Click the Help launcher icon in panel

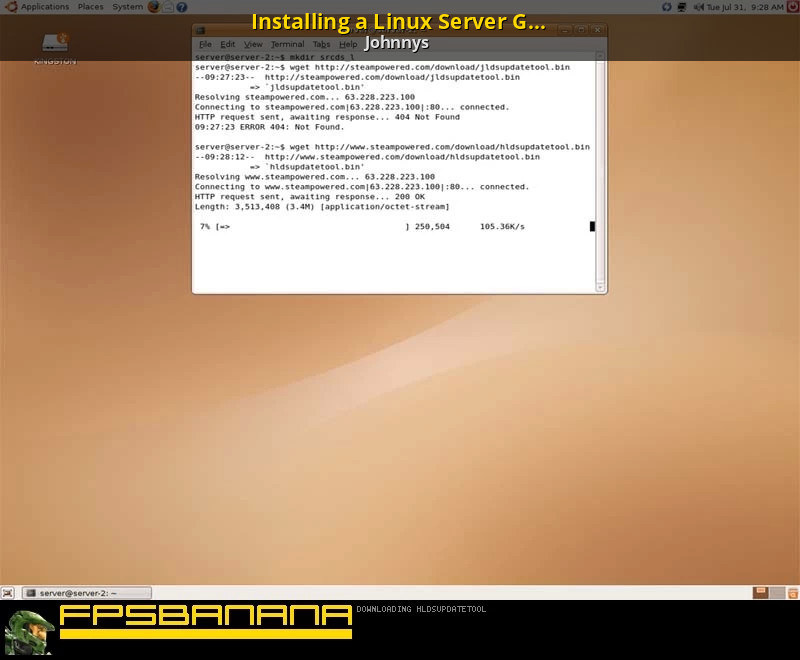[x=182, y=7]
